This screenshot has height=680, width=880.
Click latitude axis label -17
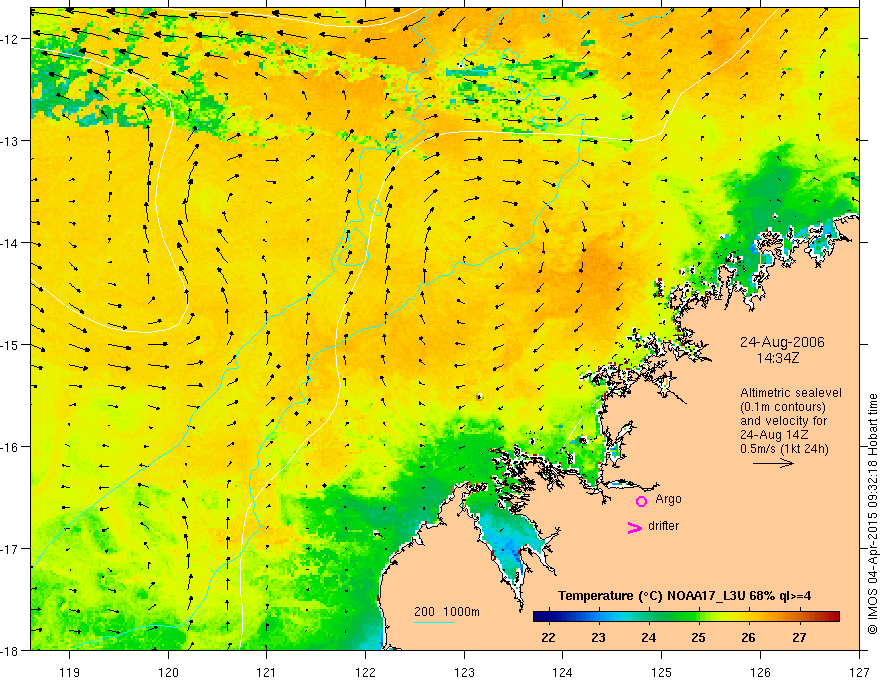(11, 549)
